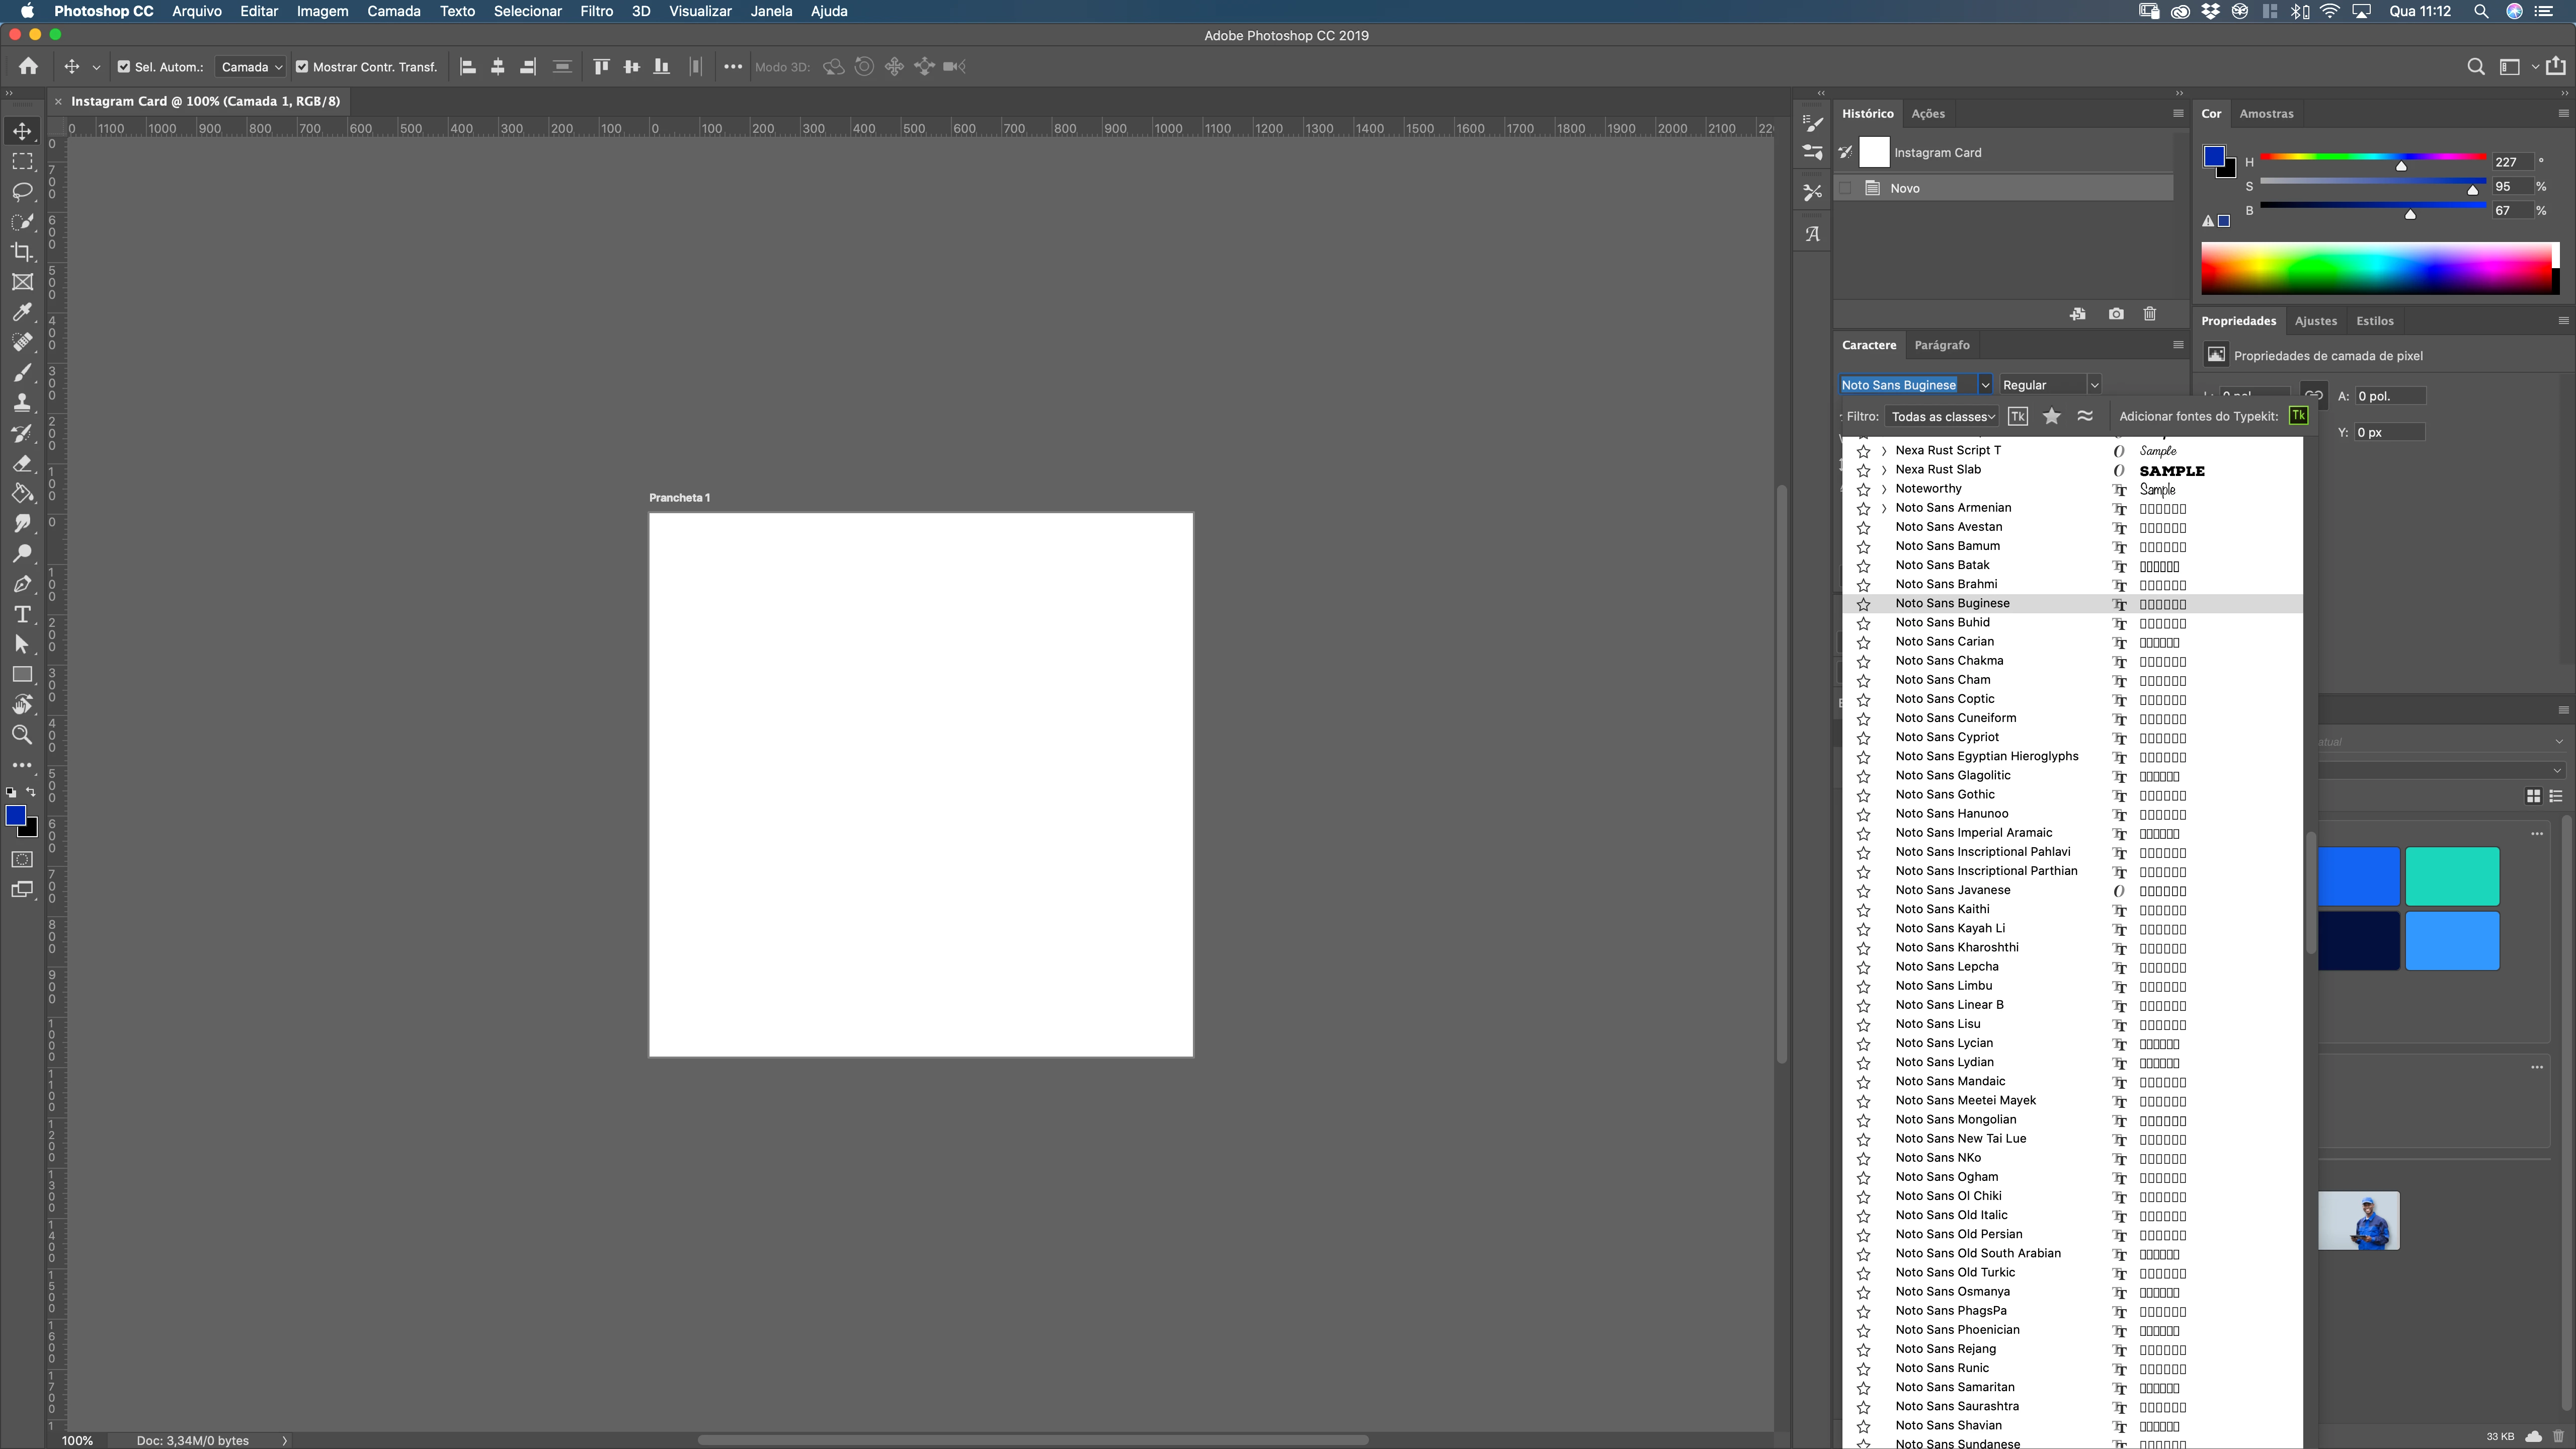Select the Lasso tool
2576x1449 pixels.
(22, 191)
